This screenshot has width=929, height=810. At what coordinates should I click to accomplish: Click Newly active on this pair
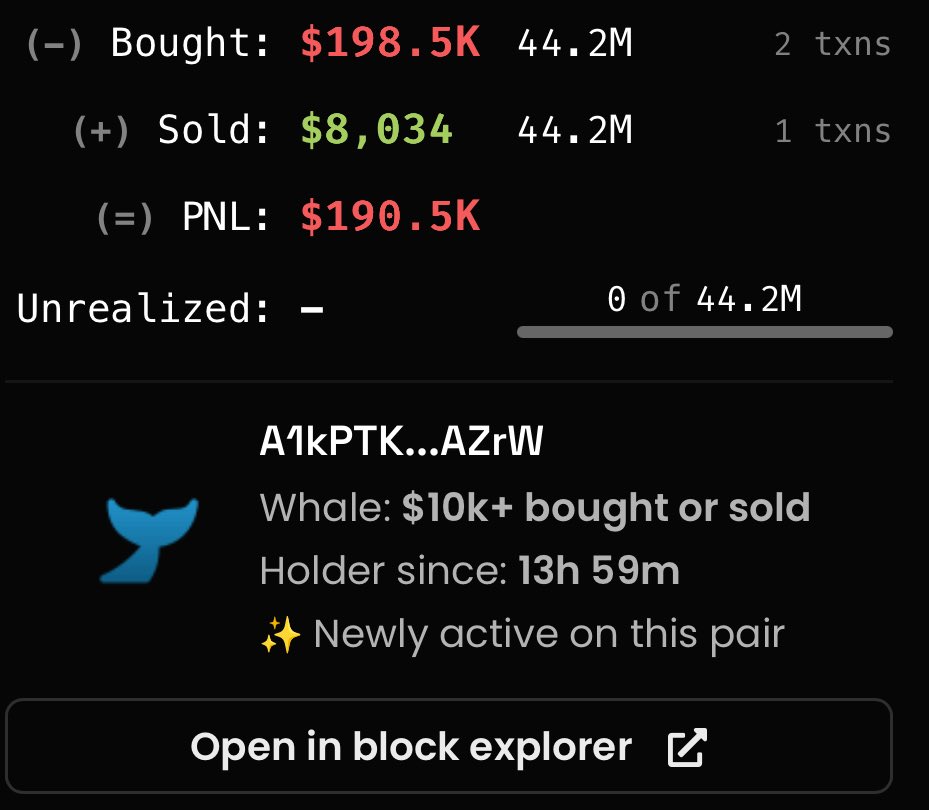click(x=549, y=635)
